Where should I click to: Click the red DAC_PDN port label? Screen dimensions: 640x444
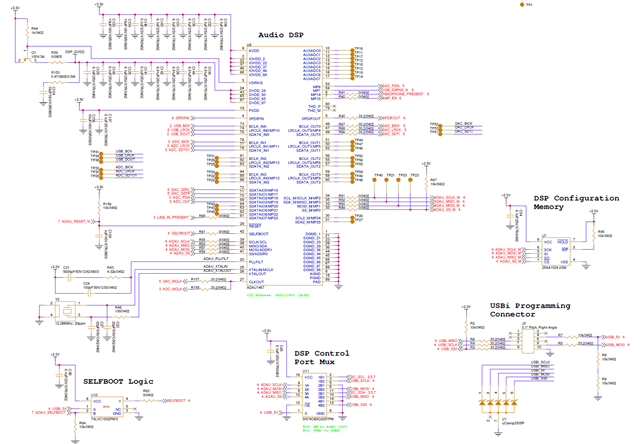click(391, 86)
